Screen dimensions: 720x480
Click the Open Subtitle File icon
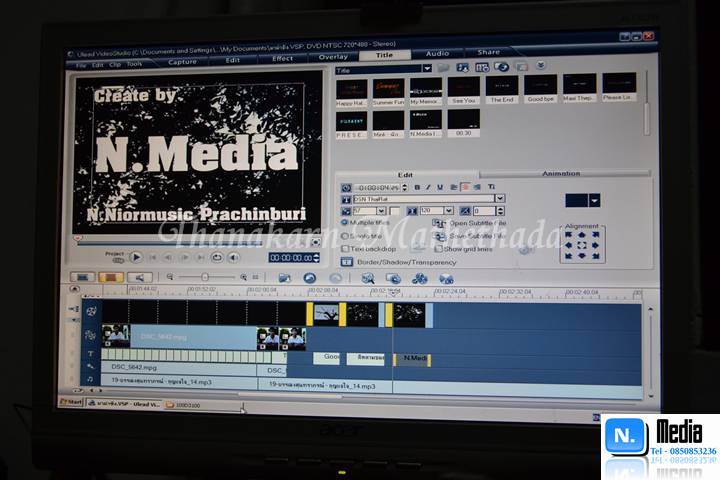point(439,223)
